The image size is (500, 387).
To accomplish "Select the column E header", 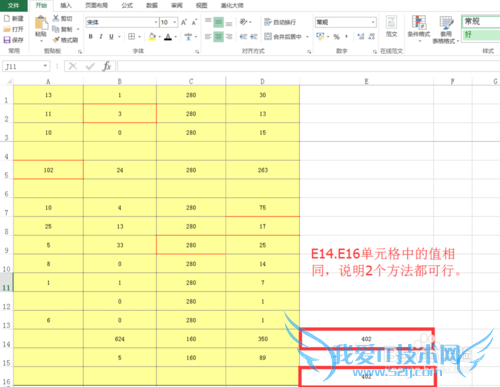I will pos(366,81).
